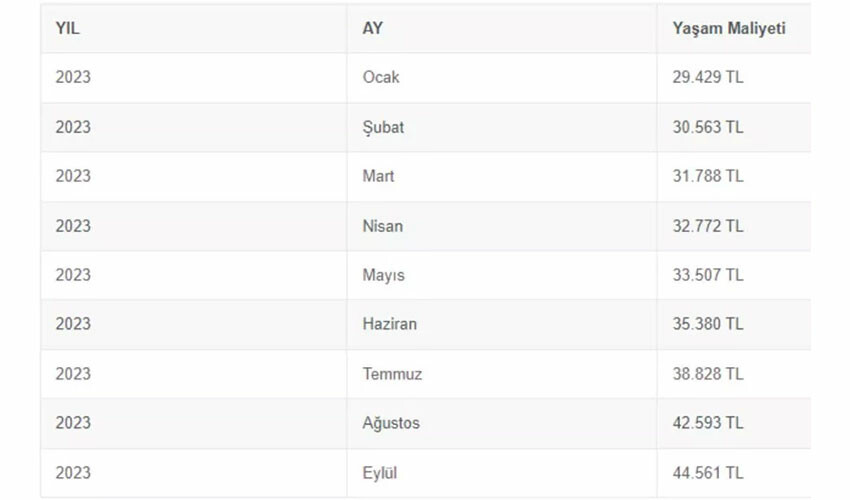Click the 32.772 TL value

[708, 226]
